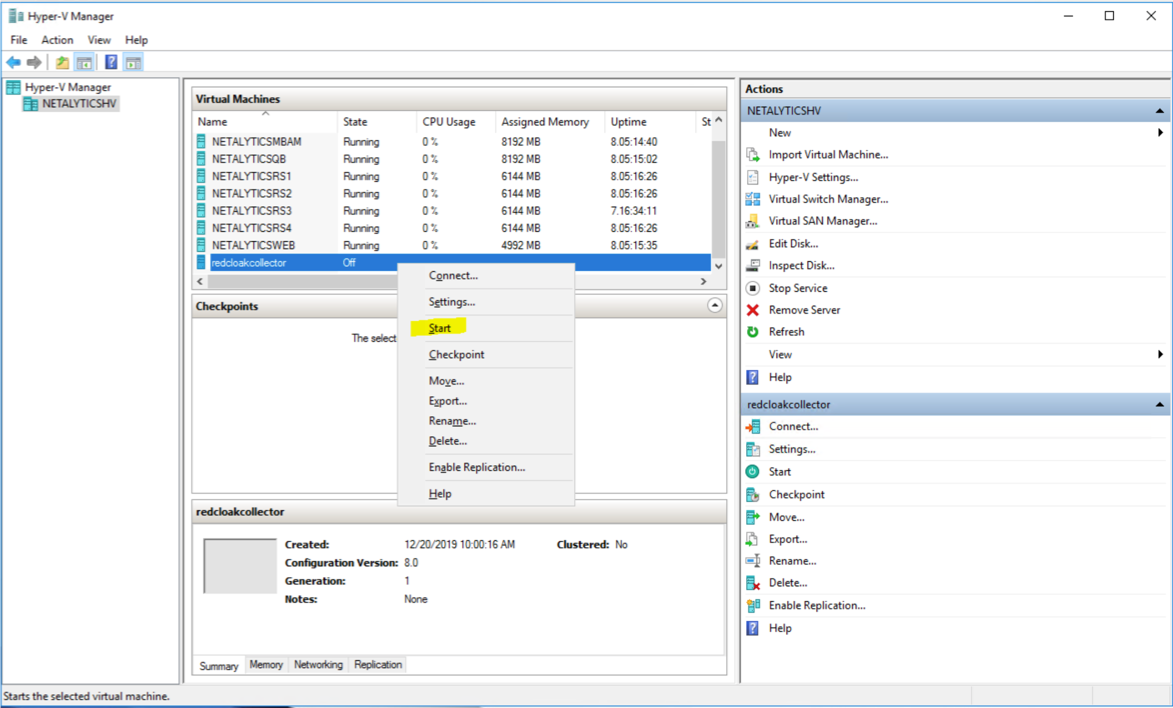Screen dimensions: 1173x708
Task: Click the Move icon in Actions pane
Action: click(753, 517)
